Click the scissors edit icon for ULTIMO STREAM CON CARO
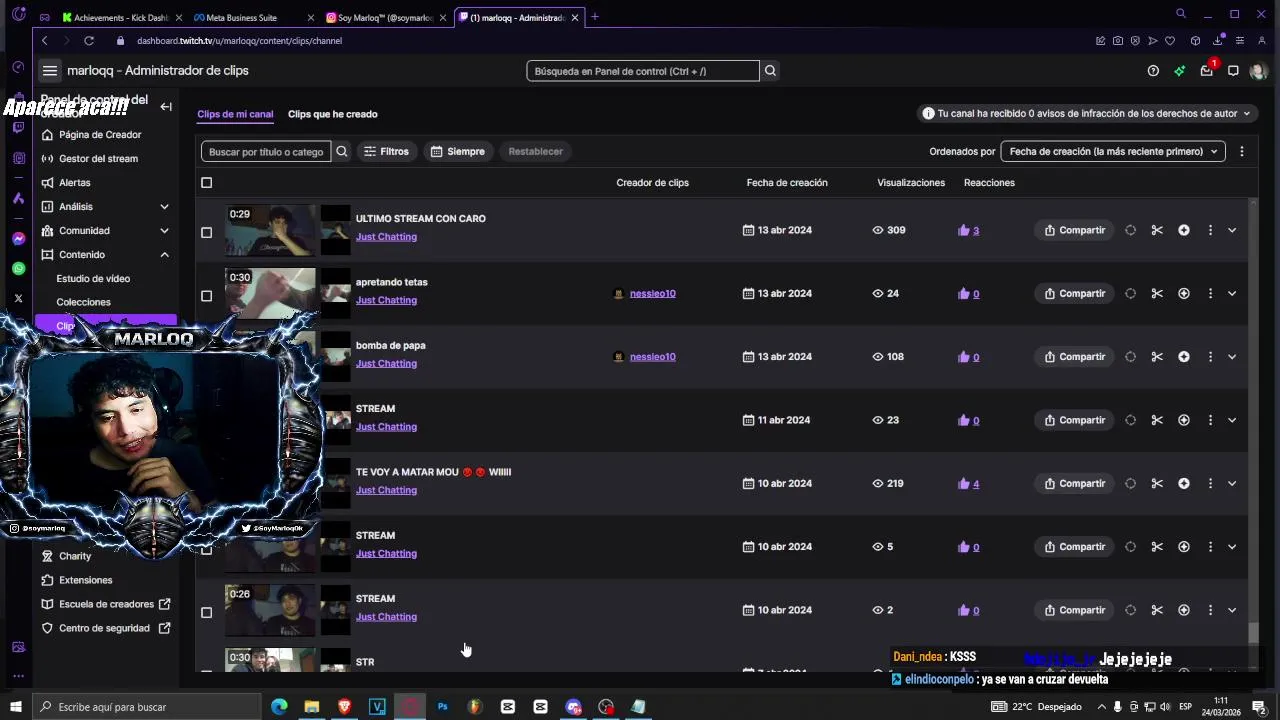This screenshot has width=1280, height=720. pyautogui.click(x=1157, y=230)
